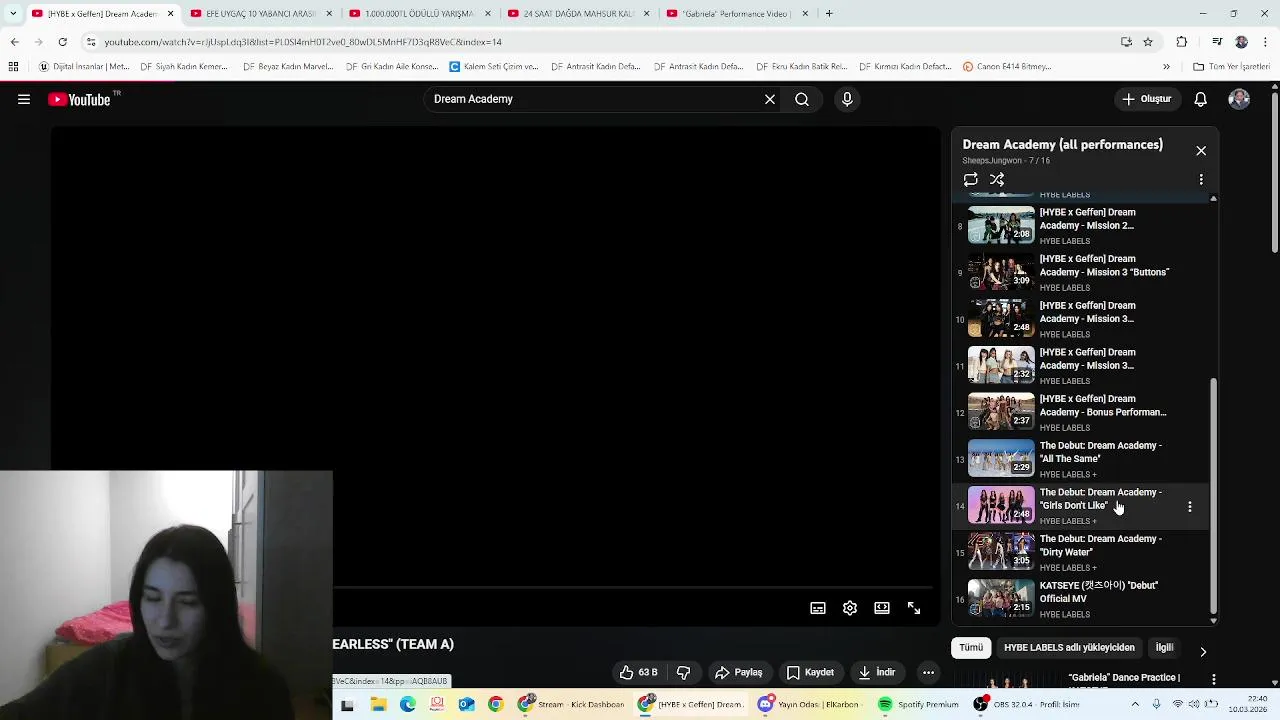
Task: Open browser extensions puzzle icon
Action: (1182, 42)
